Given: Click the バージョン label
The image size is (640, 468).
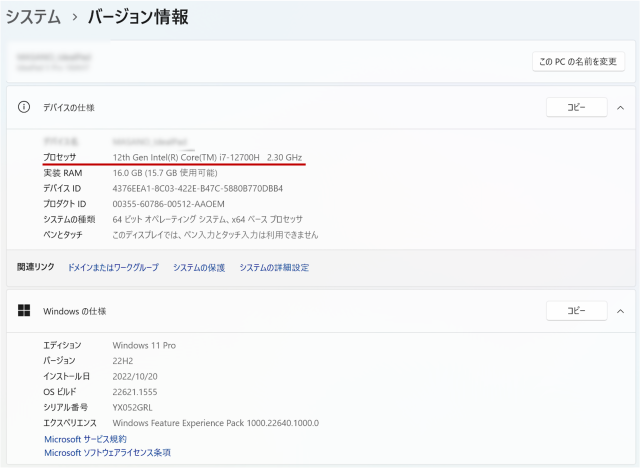Looking at the screenshot, I should 59,361.
